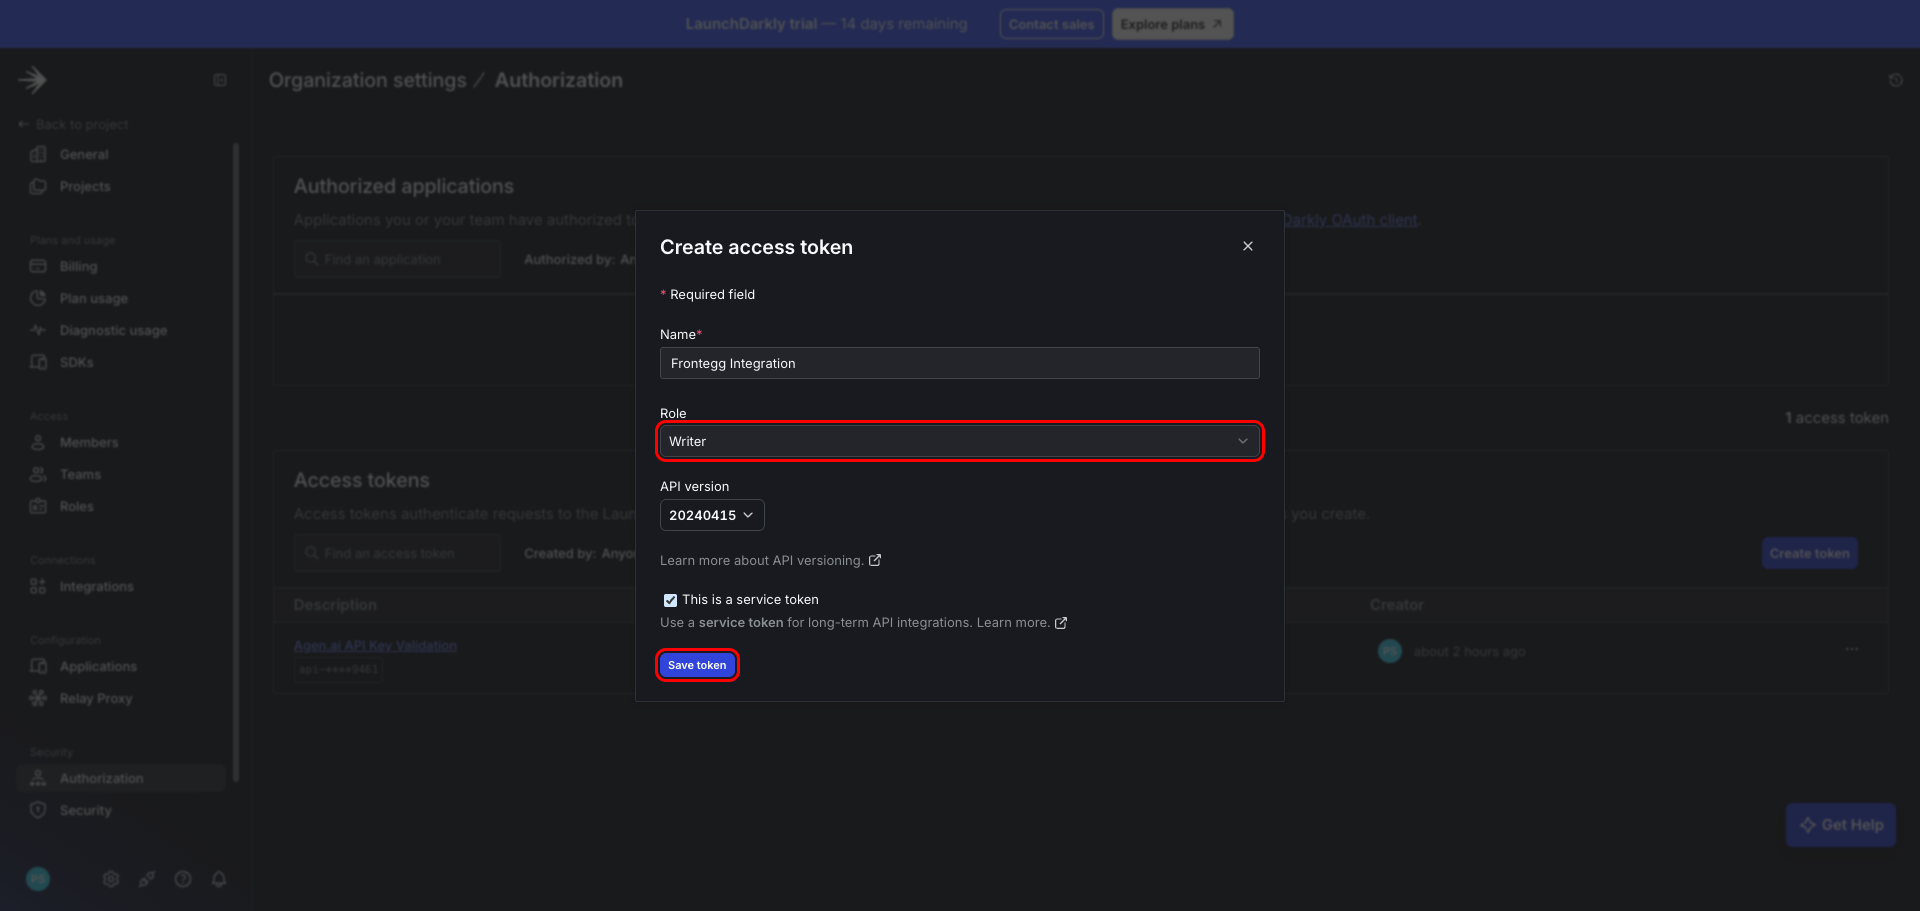
Task: Open the token row three-dots menu
Action: [x=1852, y=650]
